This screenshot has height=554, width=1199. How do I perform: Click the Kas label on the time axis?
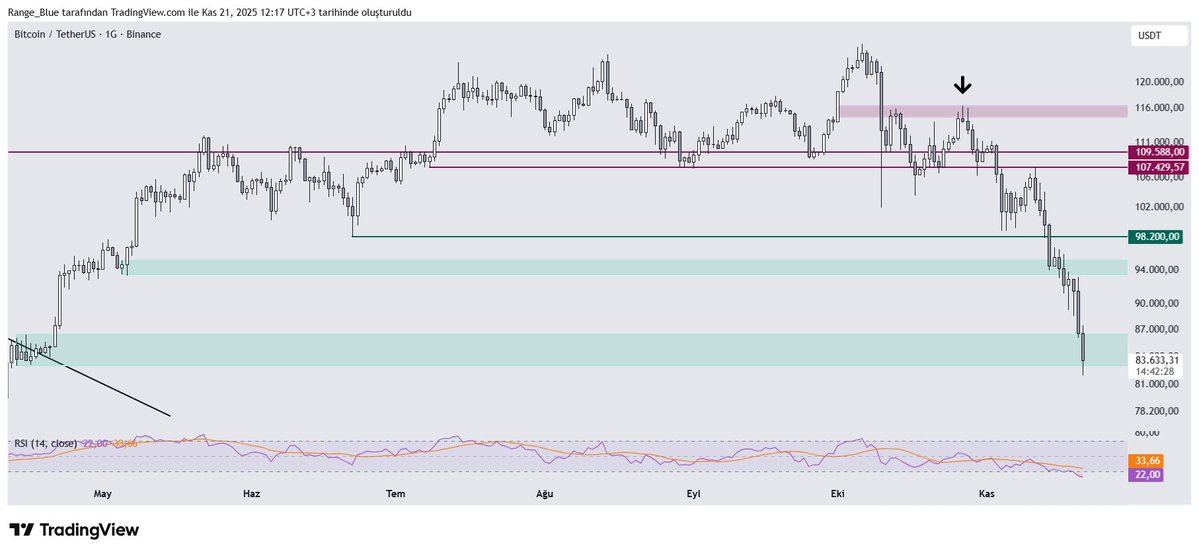(x=986, y=494)
